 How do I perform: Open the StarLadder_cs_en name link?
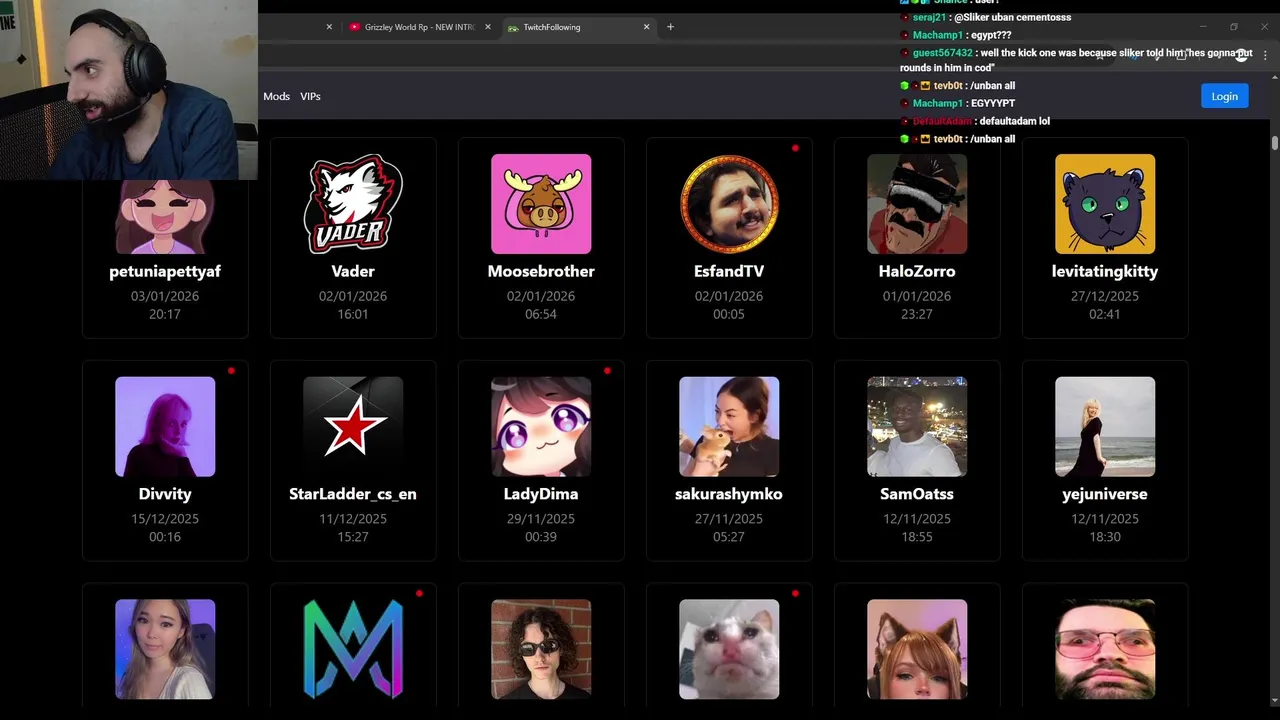coord(353,494)
